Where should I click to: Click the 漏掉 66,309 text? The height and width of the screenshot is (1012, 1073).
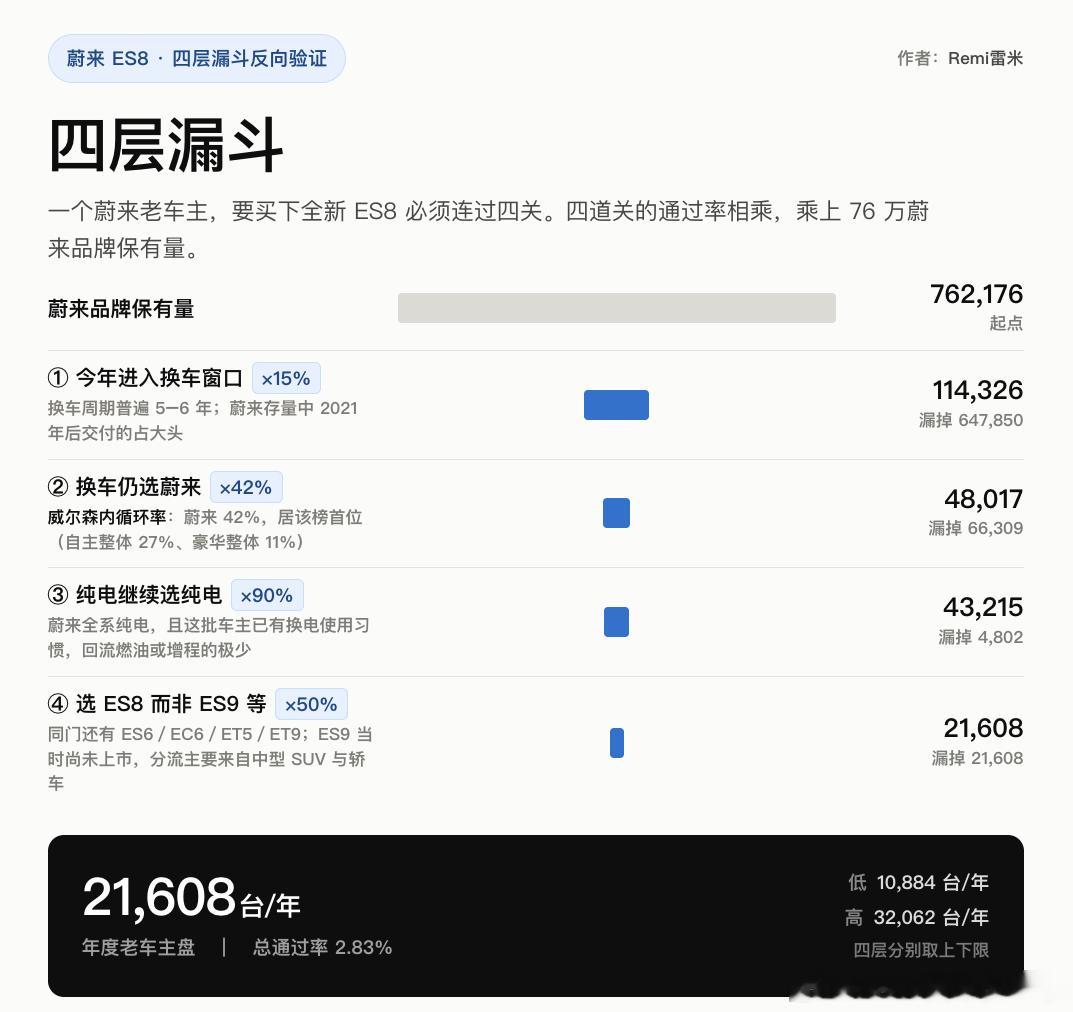pos(976,528)
